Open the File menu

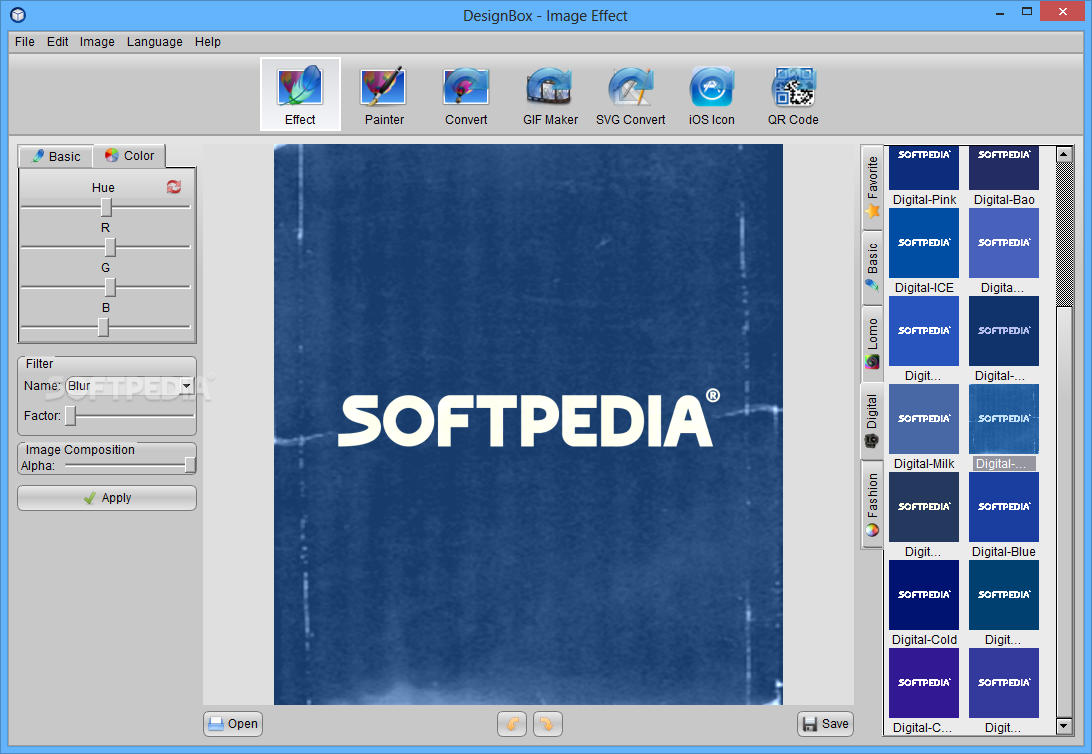(x=24, y=42)
